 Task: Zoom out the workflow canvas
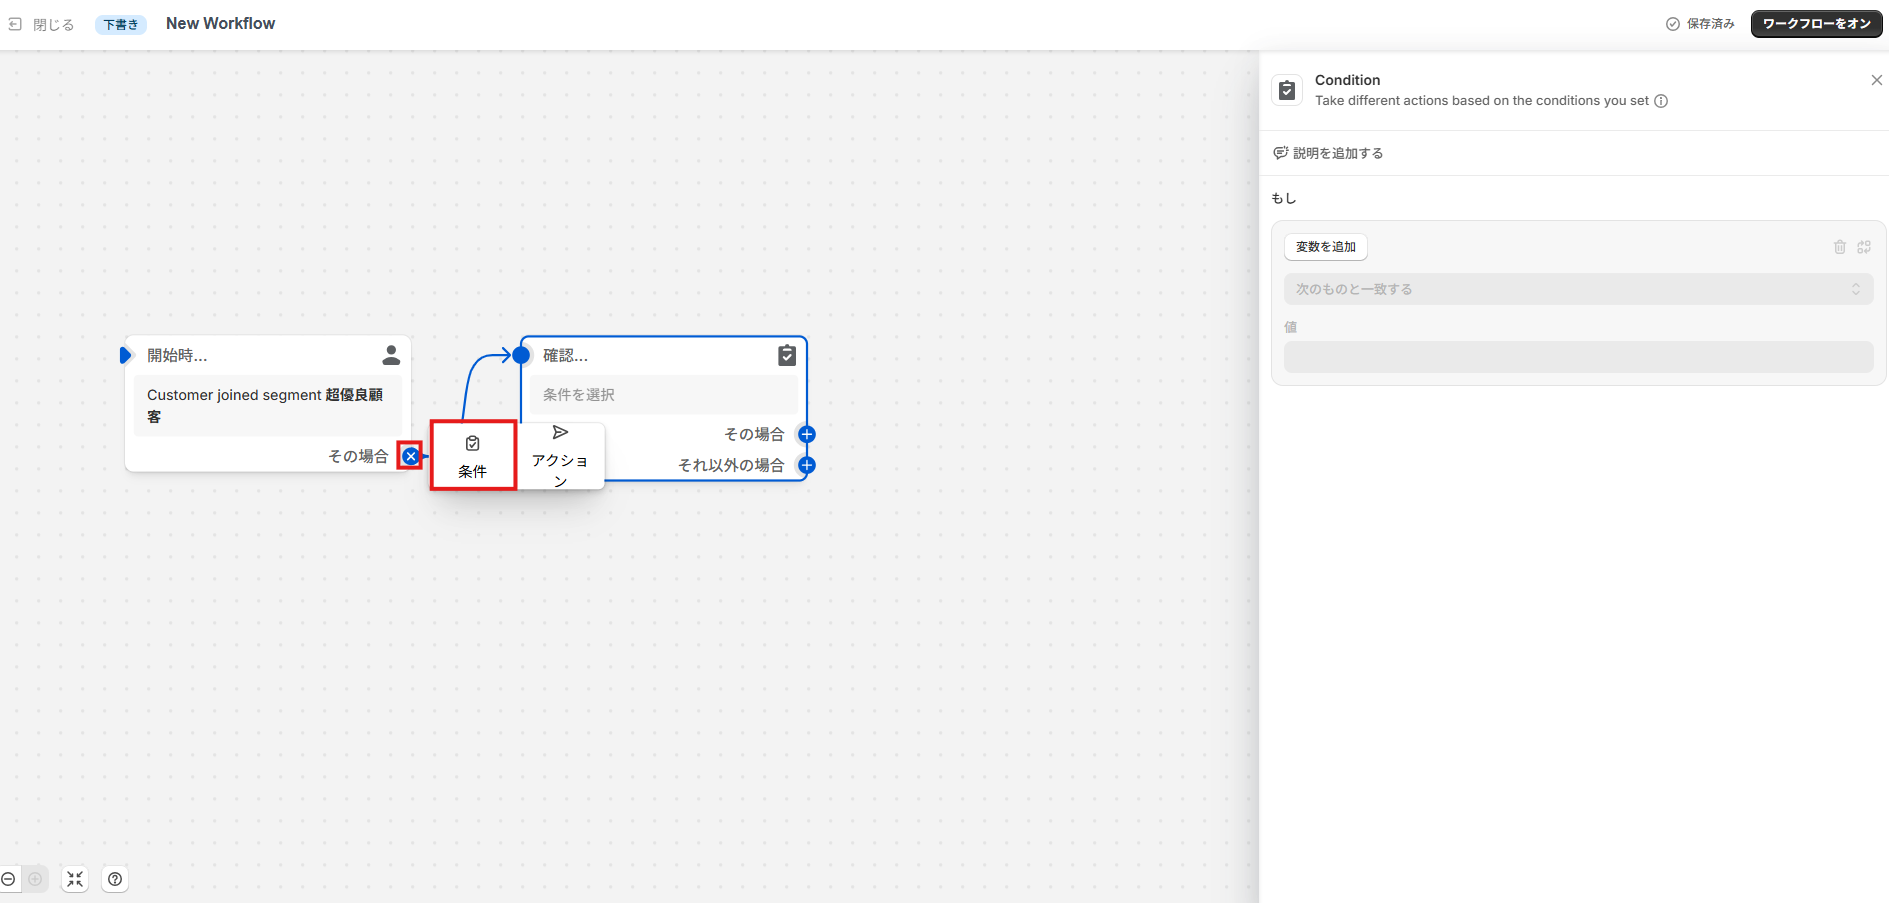9,879
